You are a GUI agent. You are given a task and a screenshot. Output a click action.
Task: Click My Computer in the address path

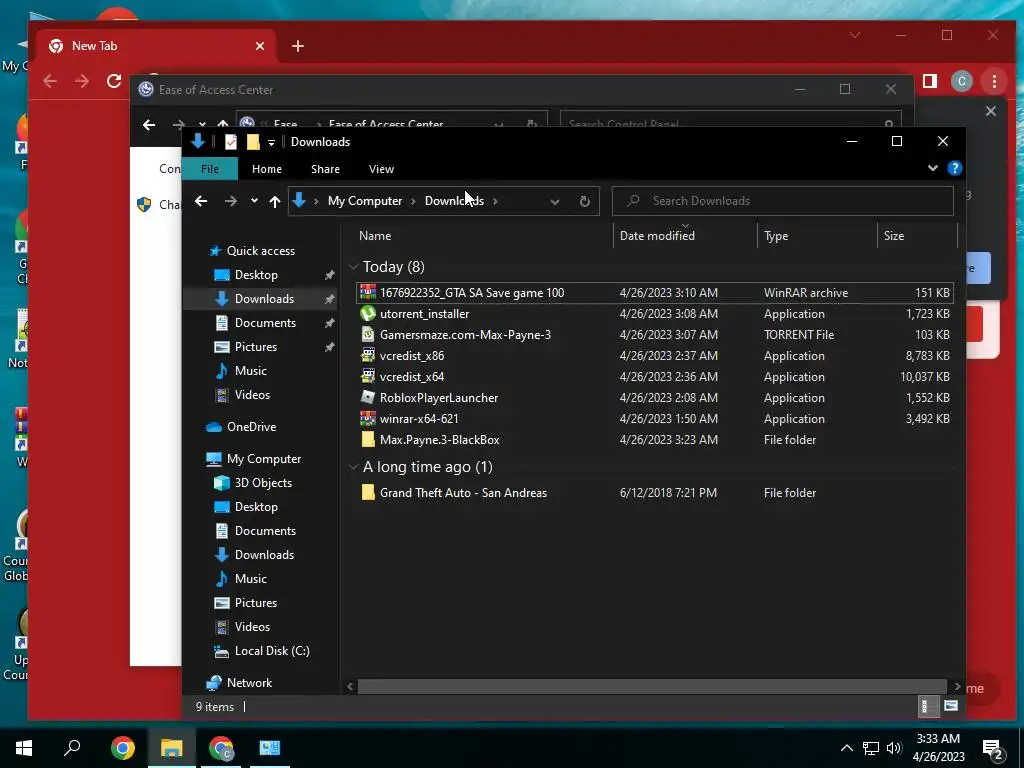[364, 201]
